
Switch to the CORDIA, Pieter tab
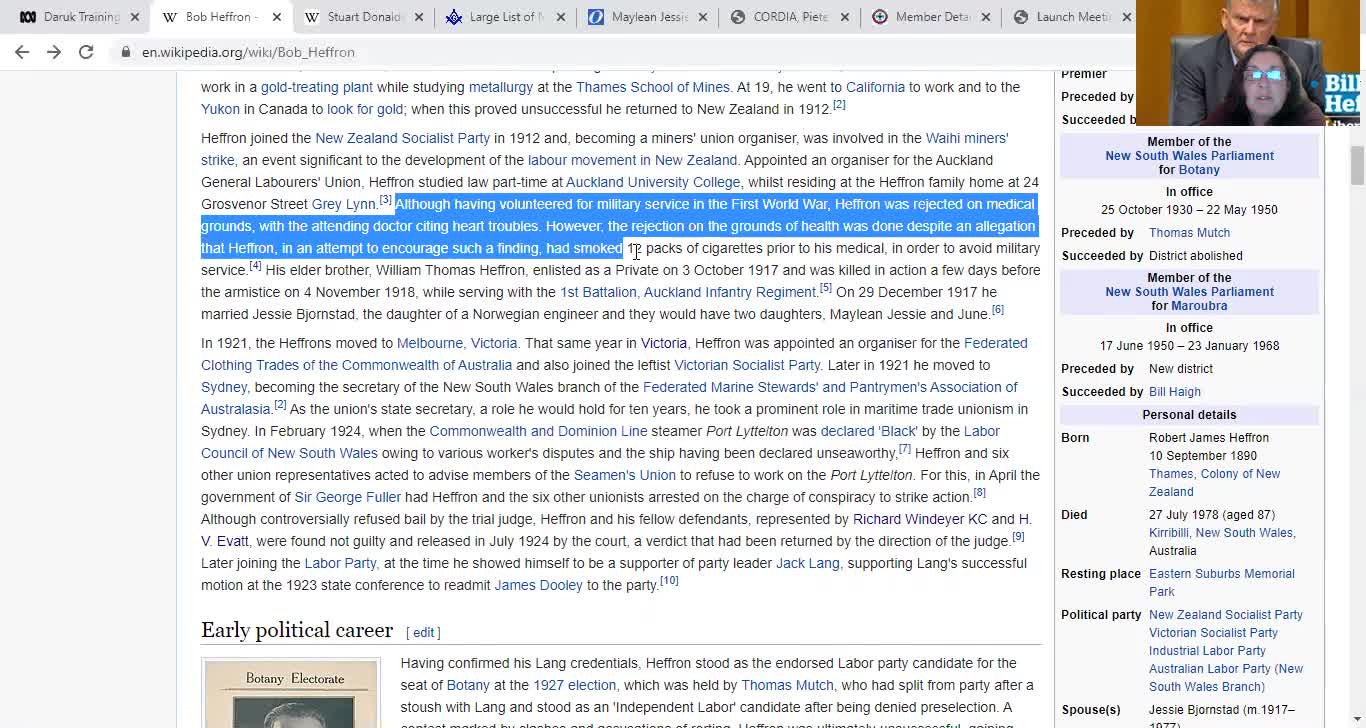coord(792,17)
